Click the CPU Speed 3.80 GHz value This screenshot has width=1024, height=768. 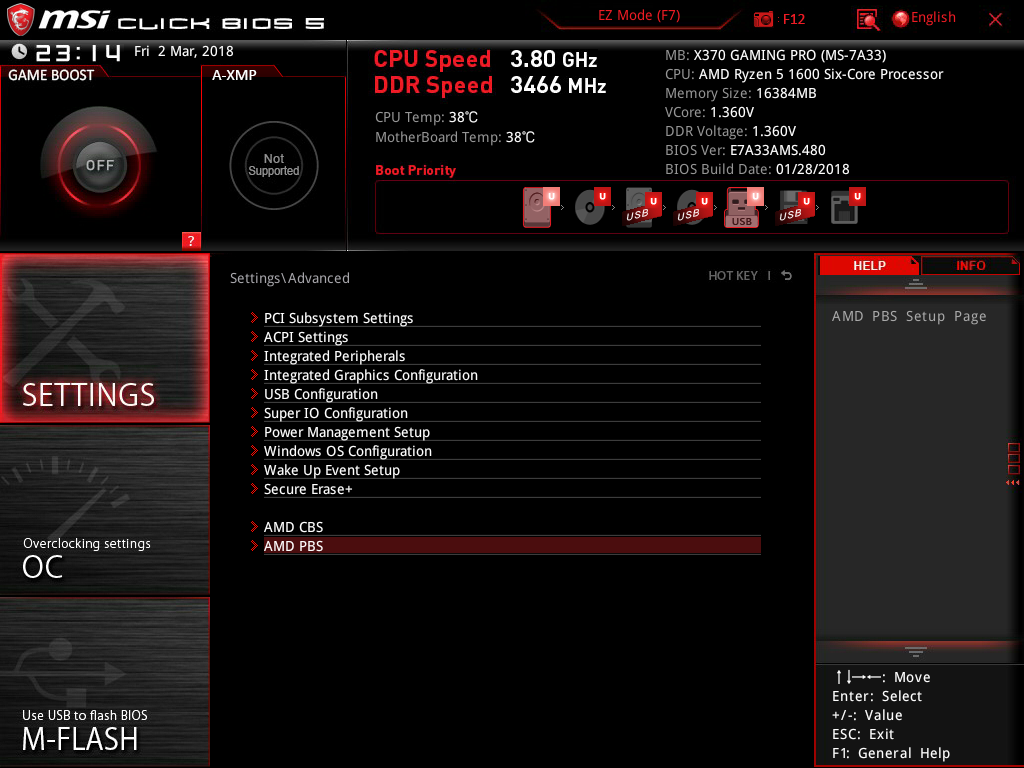click(553, 59)
